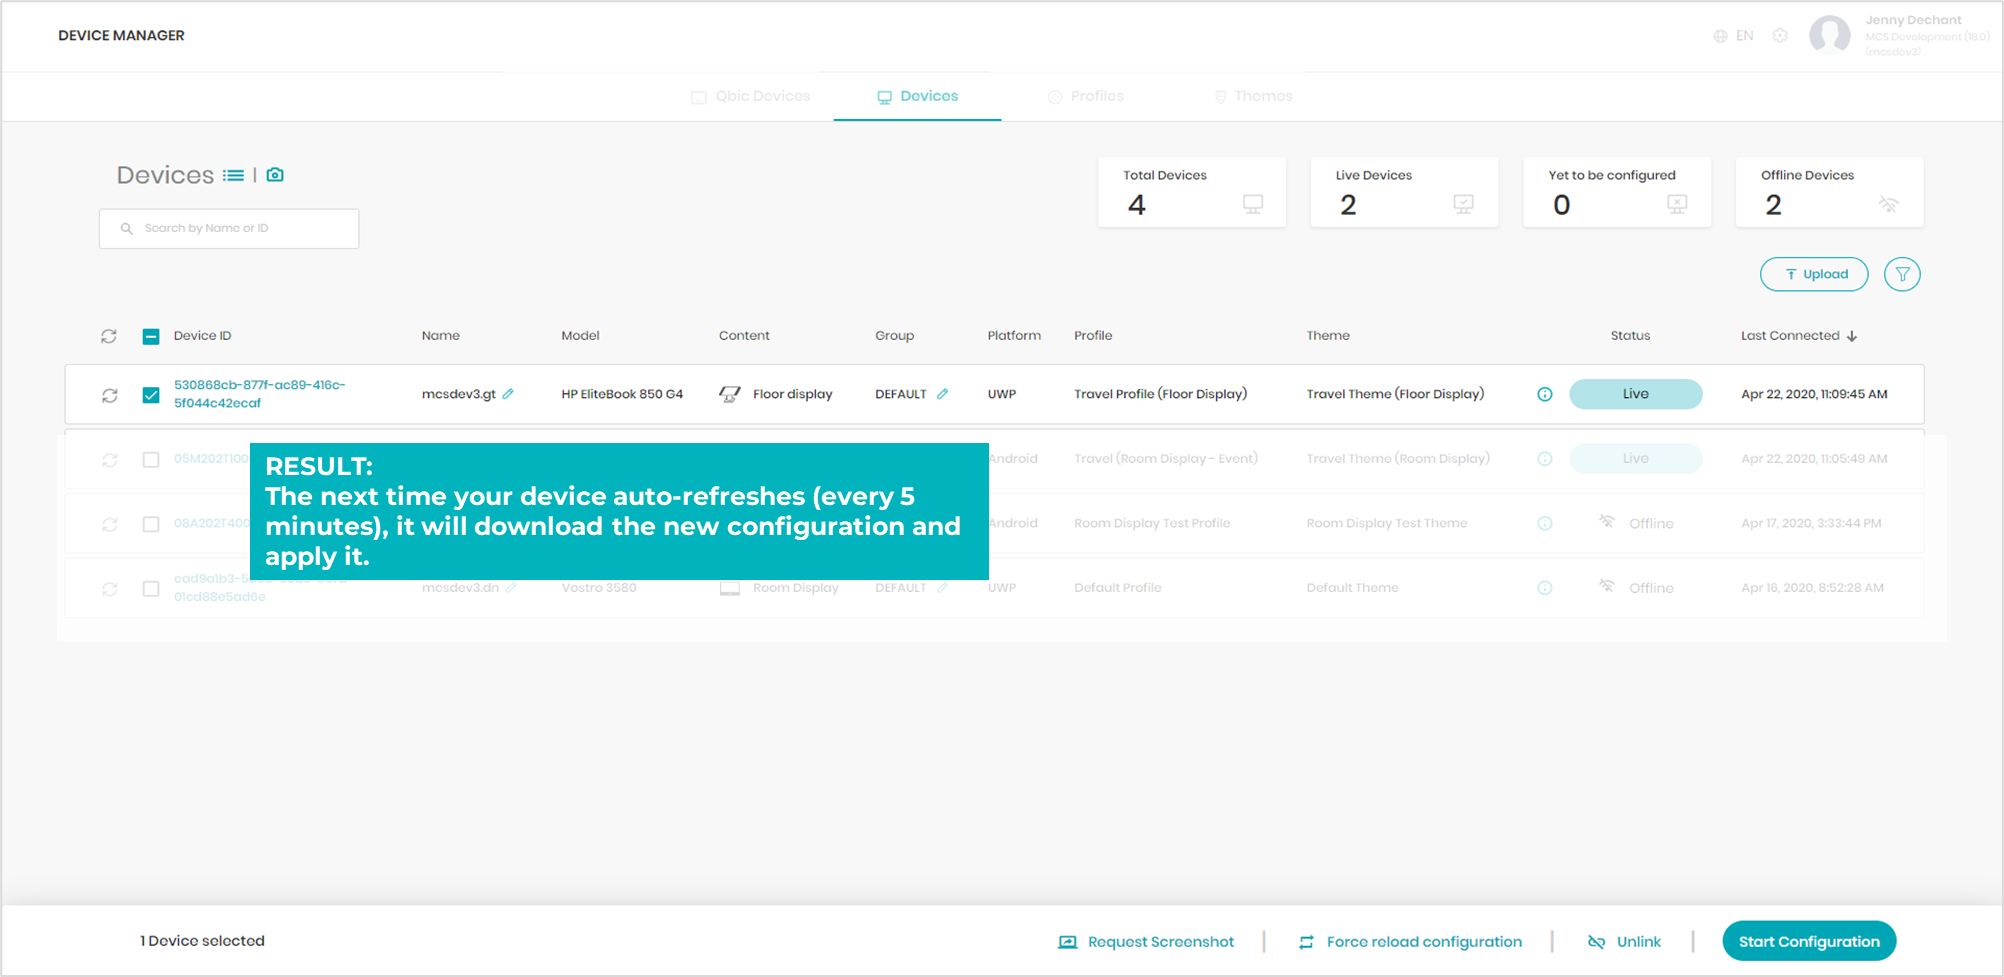The image size is (2004, 977).
Task: Open the settings gear in header
Action: 1780,36
